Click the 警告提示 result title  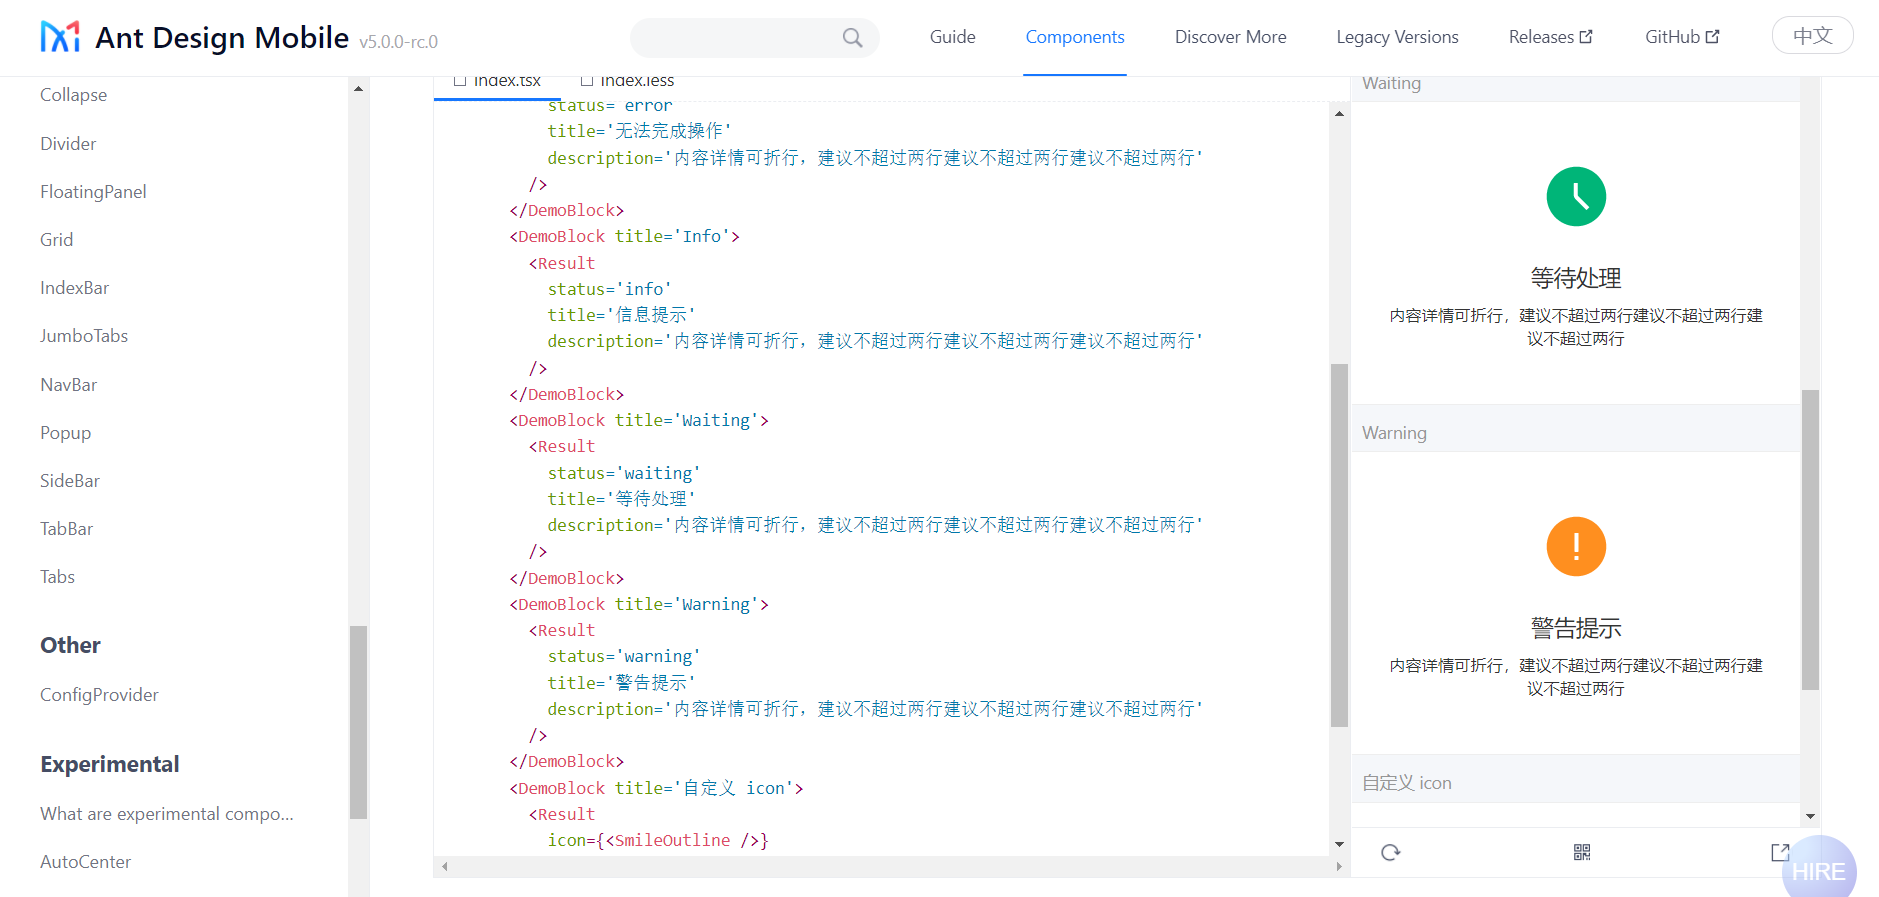tap(1576, 628)
